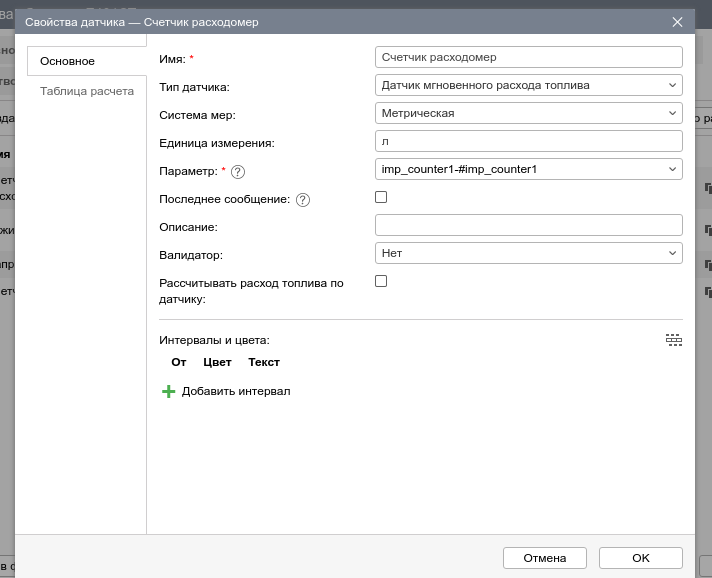Show help for Последнее сообщение

tap(303, 200)
